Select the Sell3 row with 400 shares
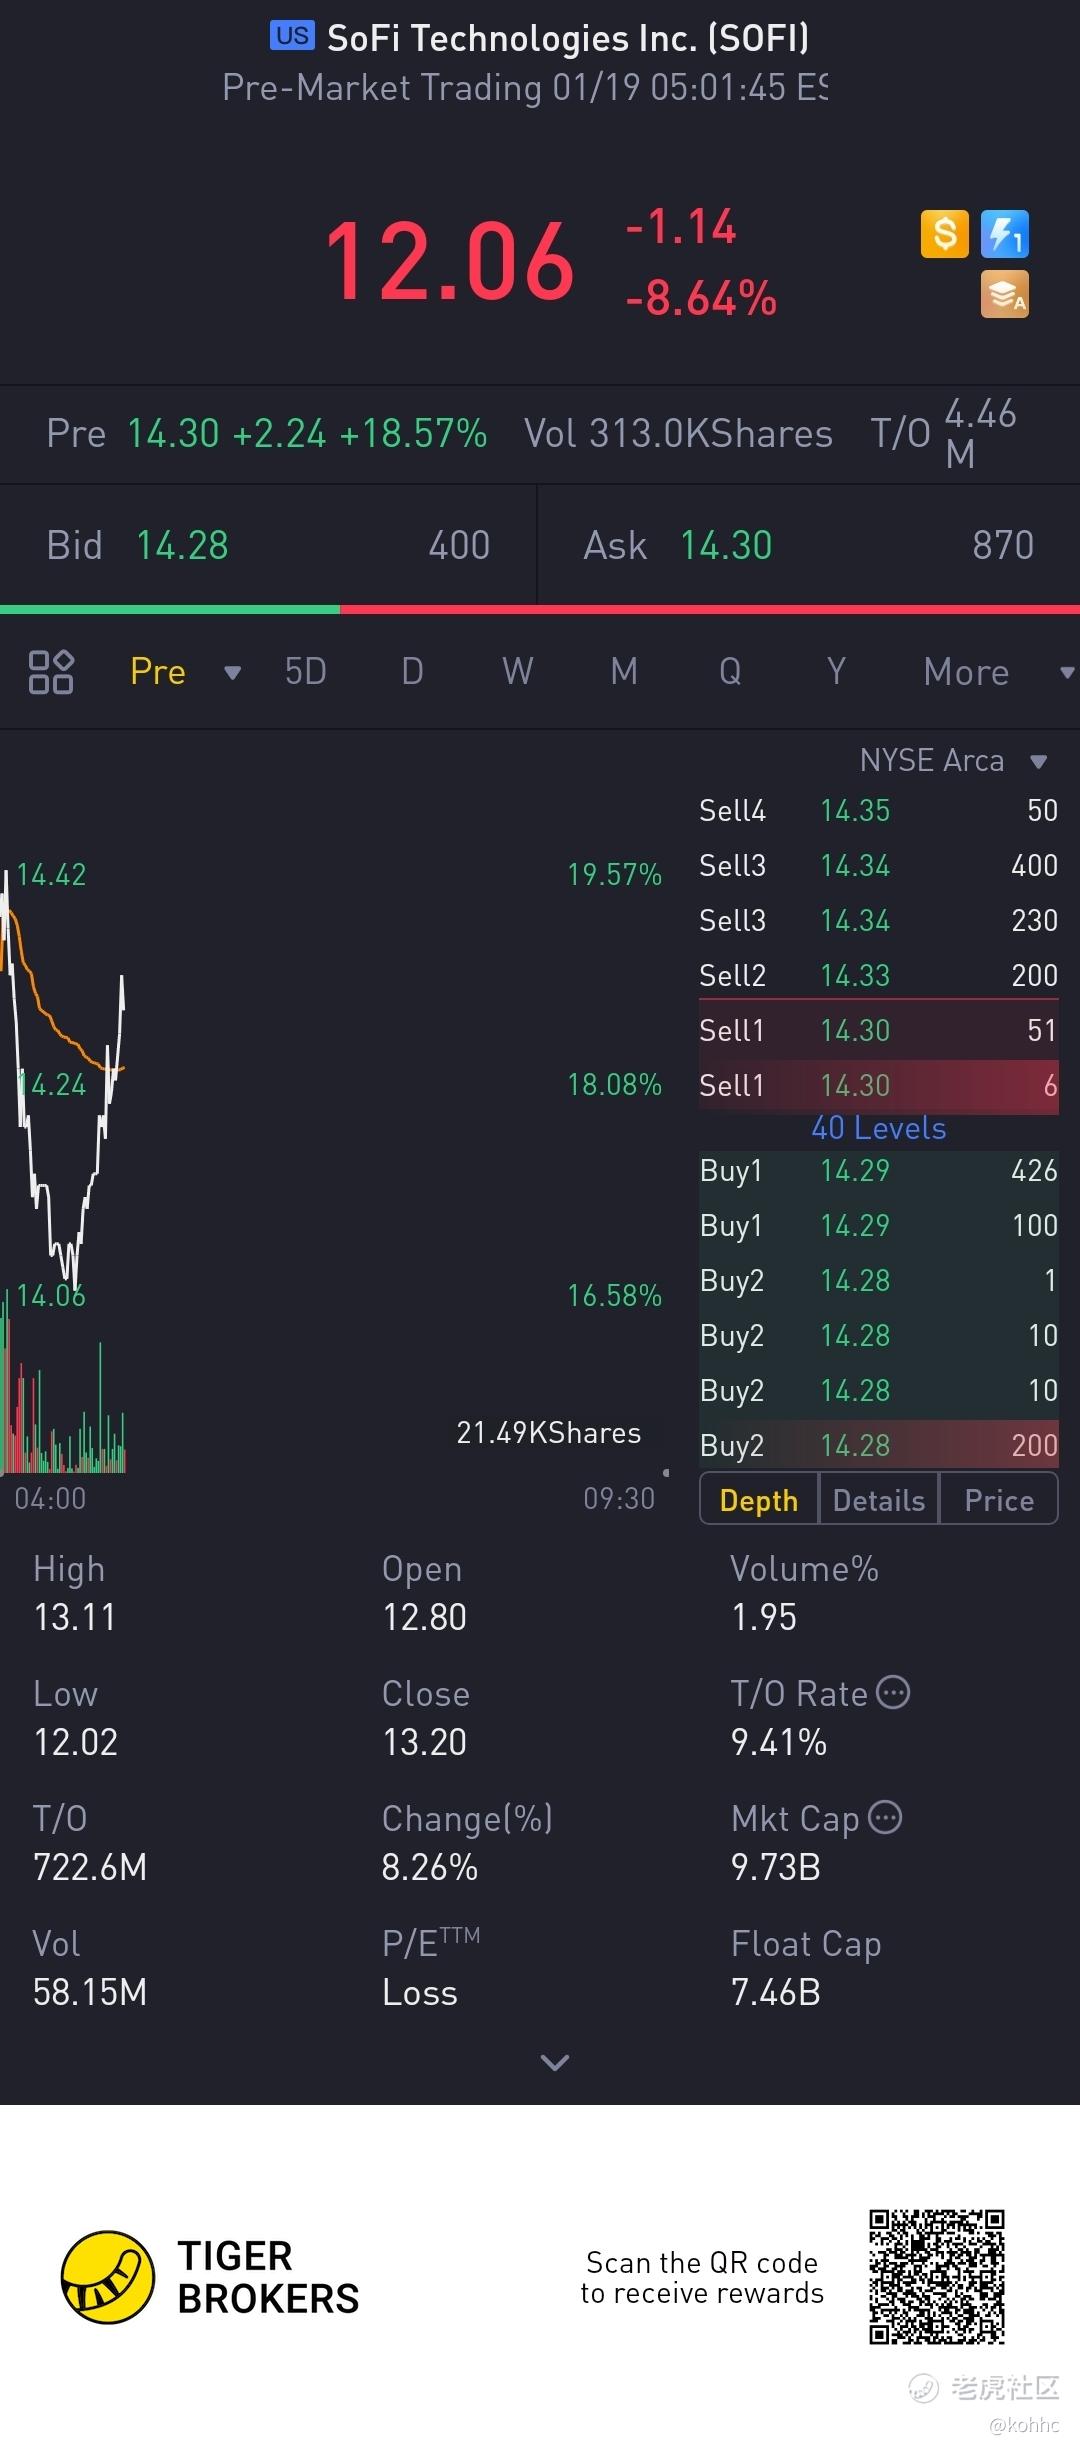Image resolution: width=1080 pixels, height=2450 pixels. point(879,865)
